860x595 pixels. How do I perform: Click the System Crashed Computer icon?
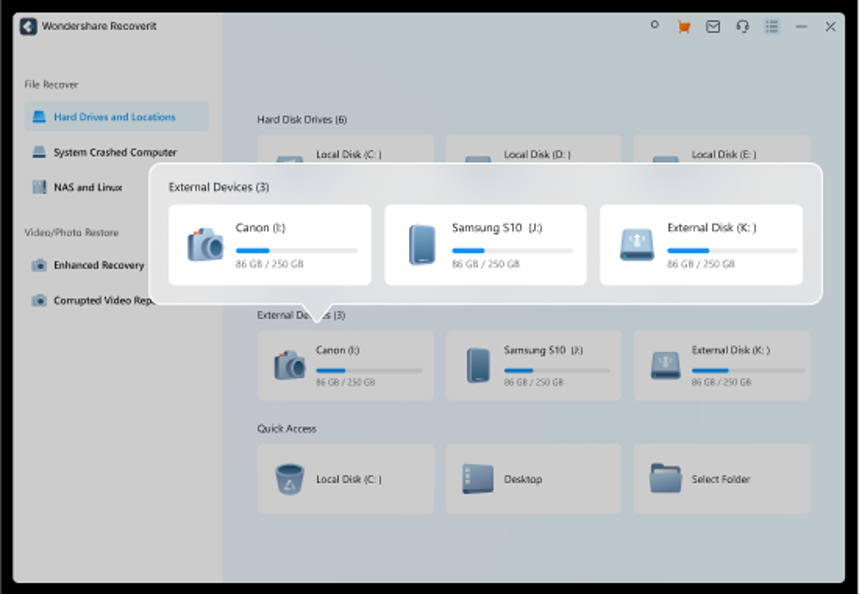[39, 152]
